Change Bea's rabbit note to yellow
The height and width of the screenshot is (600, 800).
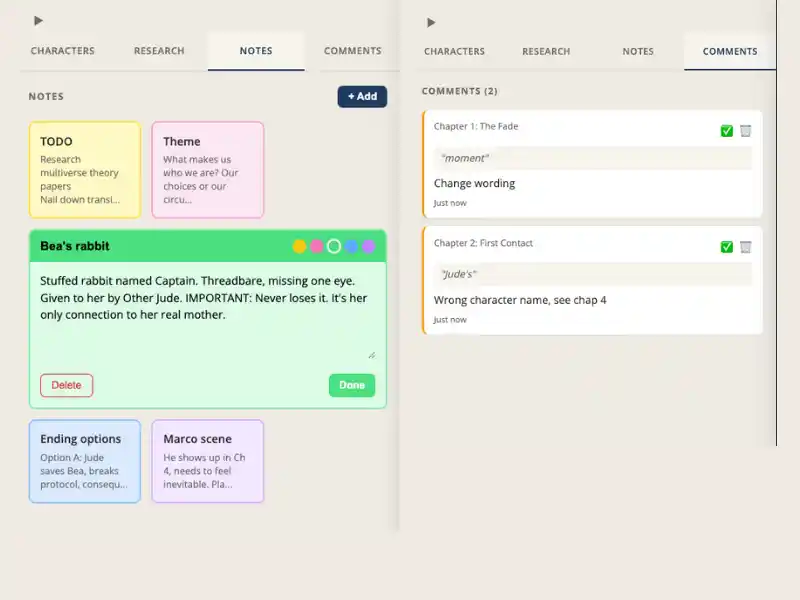(x=299, y=245)
